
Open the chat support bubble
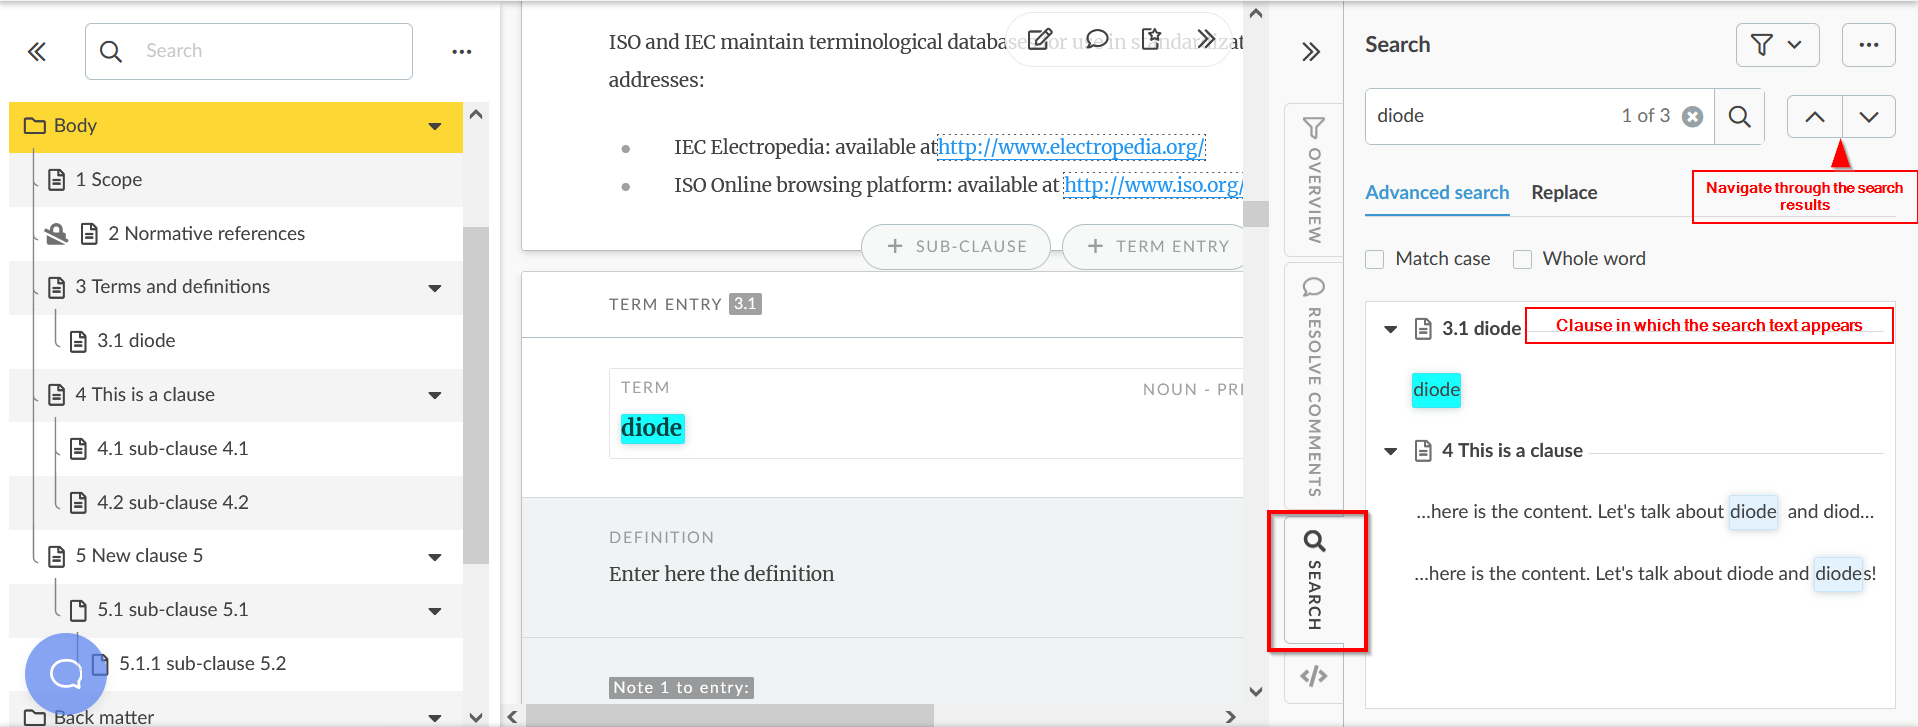point(66,673)
